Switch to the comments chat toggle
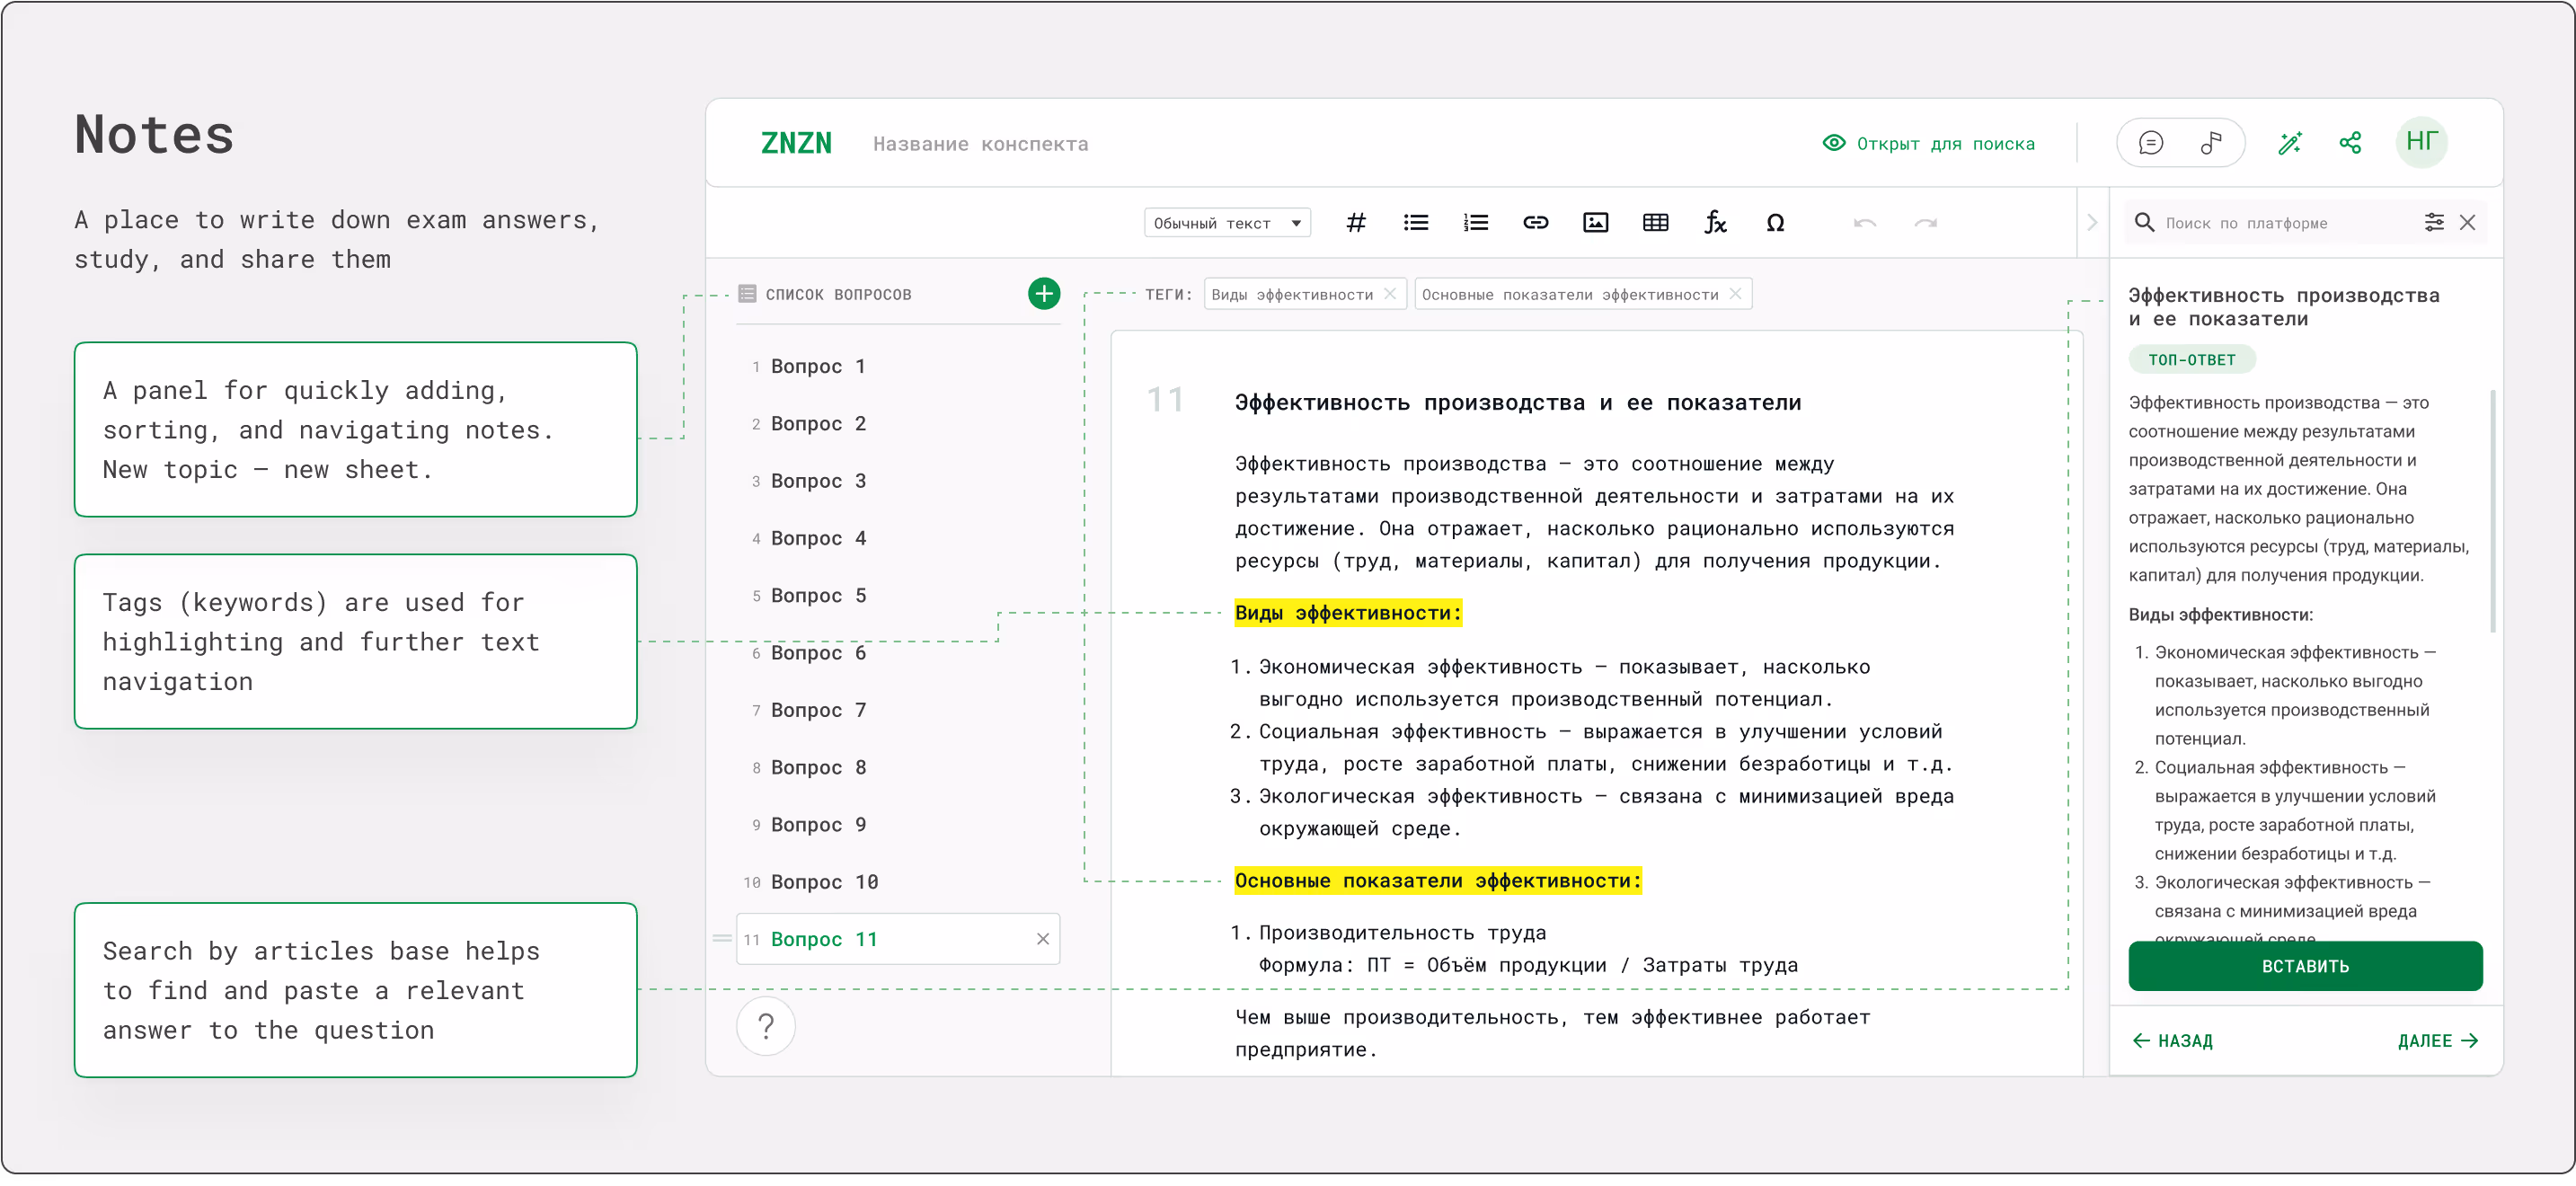This screenshot has height=1186, width=2576. (x=2150, y=143)
